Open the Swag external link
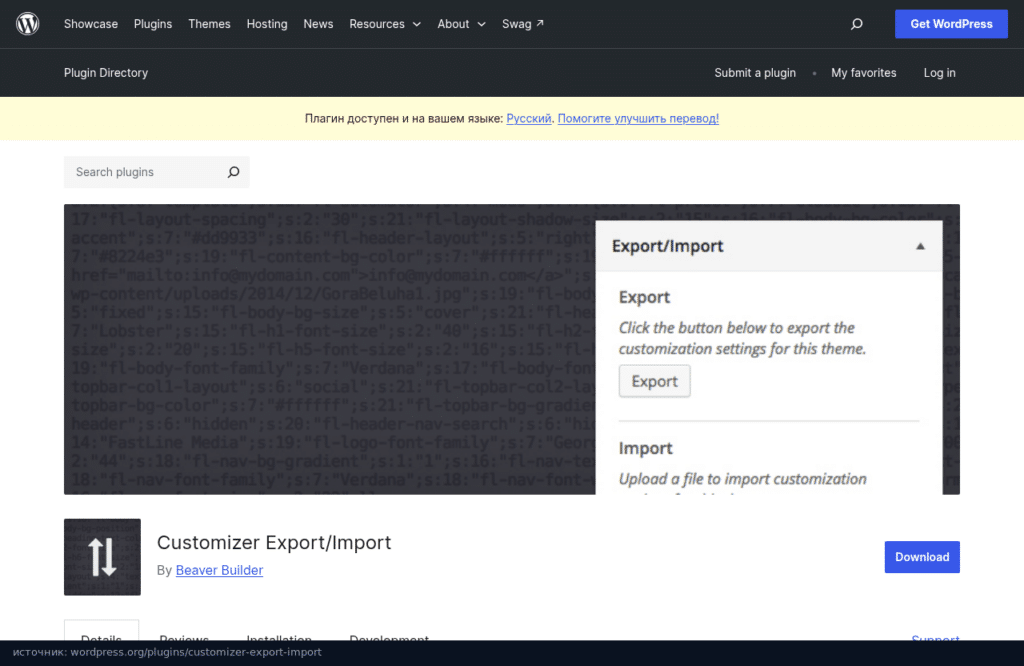The height and width of the screenshot is (666, 1024). coord(522,24)
